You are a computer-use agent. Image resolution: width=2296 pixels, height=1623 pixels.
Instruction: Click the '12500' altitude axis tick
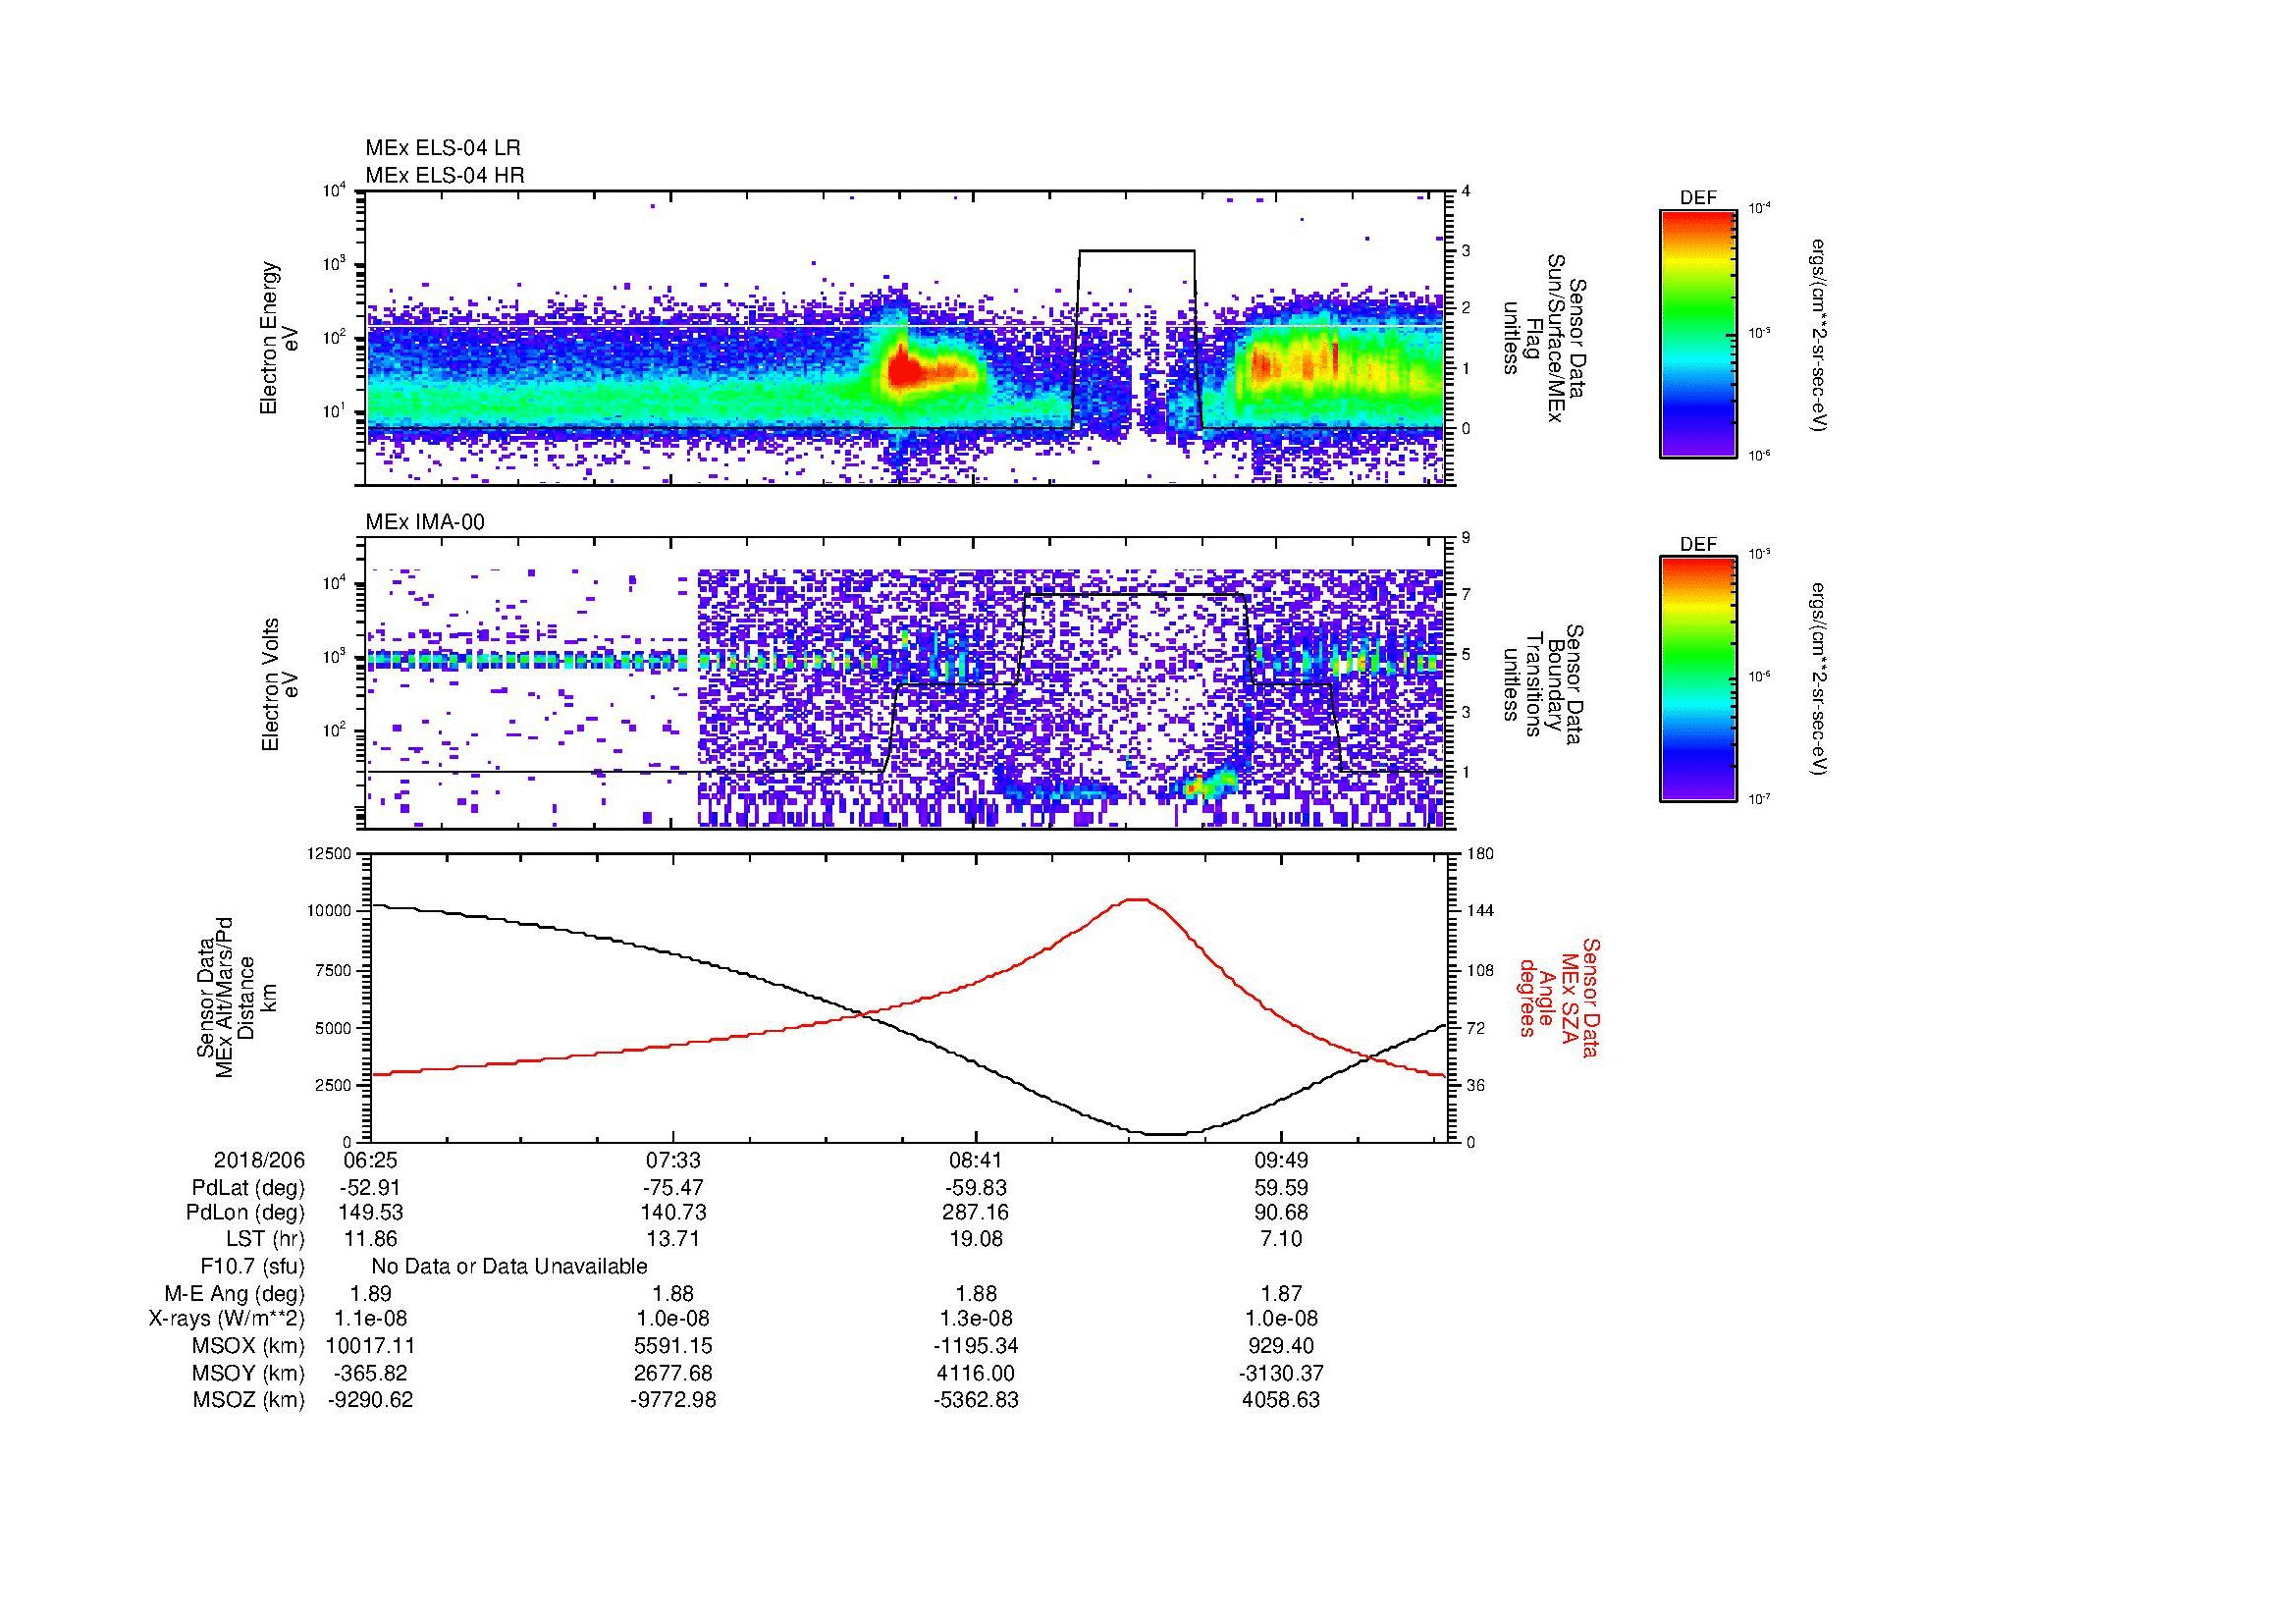[331, 853]
